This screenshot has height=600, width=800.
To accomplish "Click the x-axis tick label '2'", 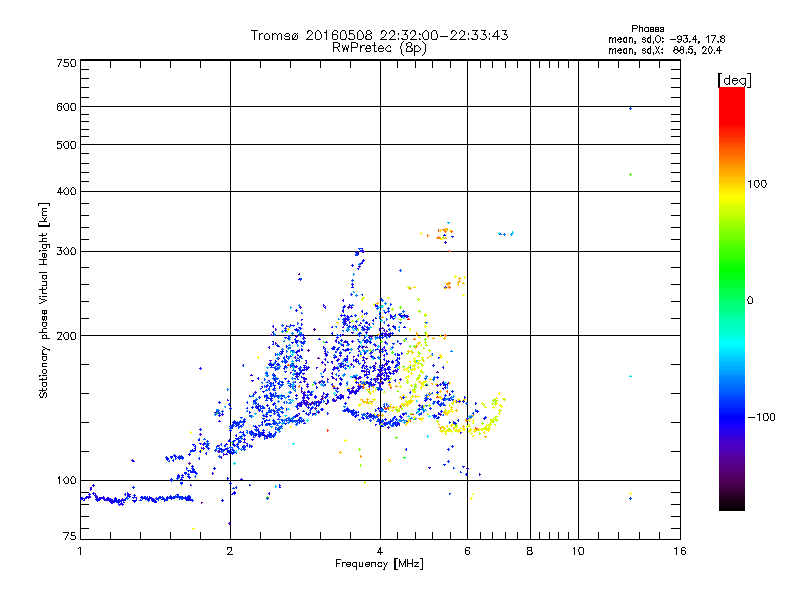I will pos(230,551).
